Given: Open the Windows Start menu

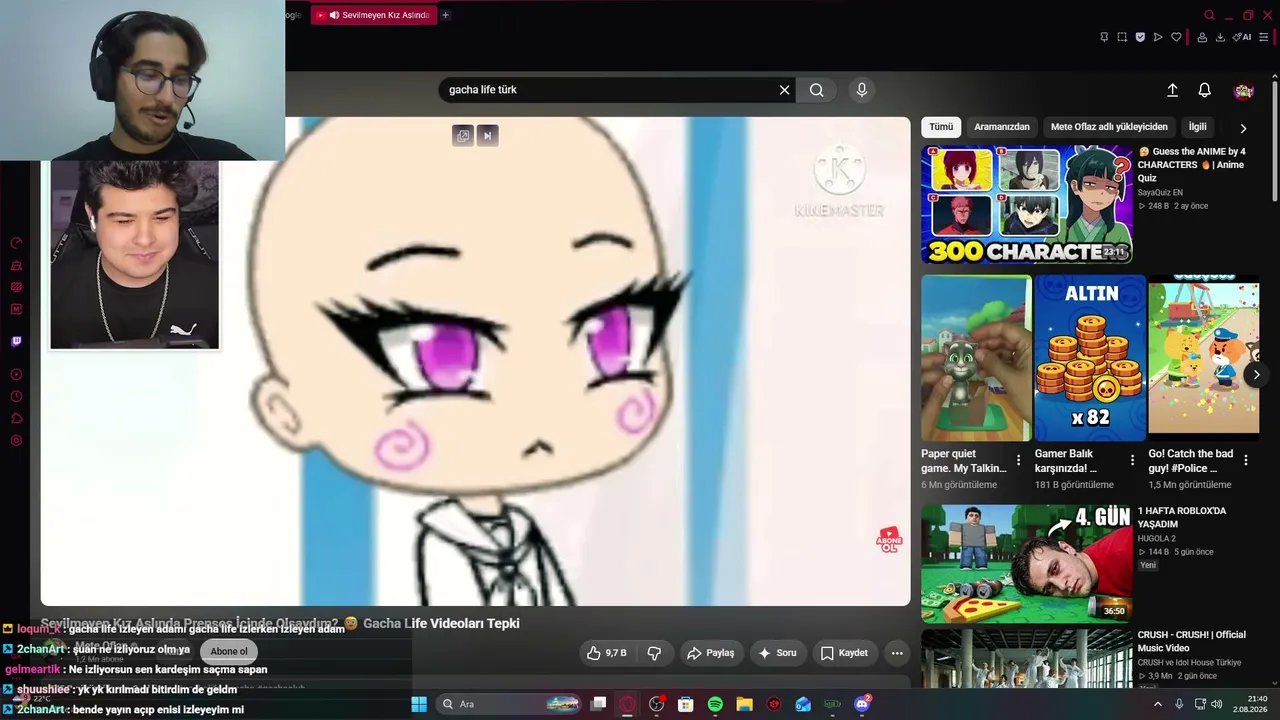Looking at the screenshot, I should (419, 704).
